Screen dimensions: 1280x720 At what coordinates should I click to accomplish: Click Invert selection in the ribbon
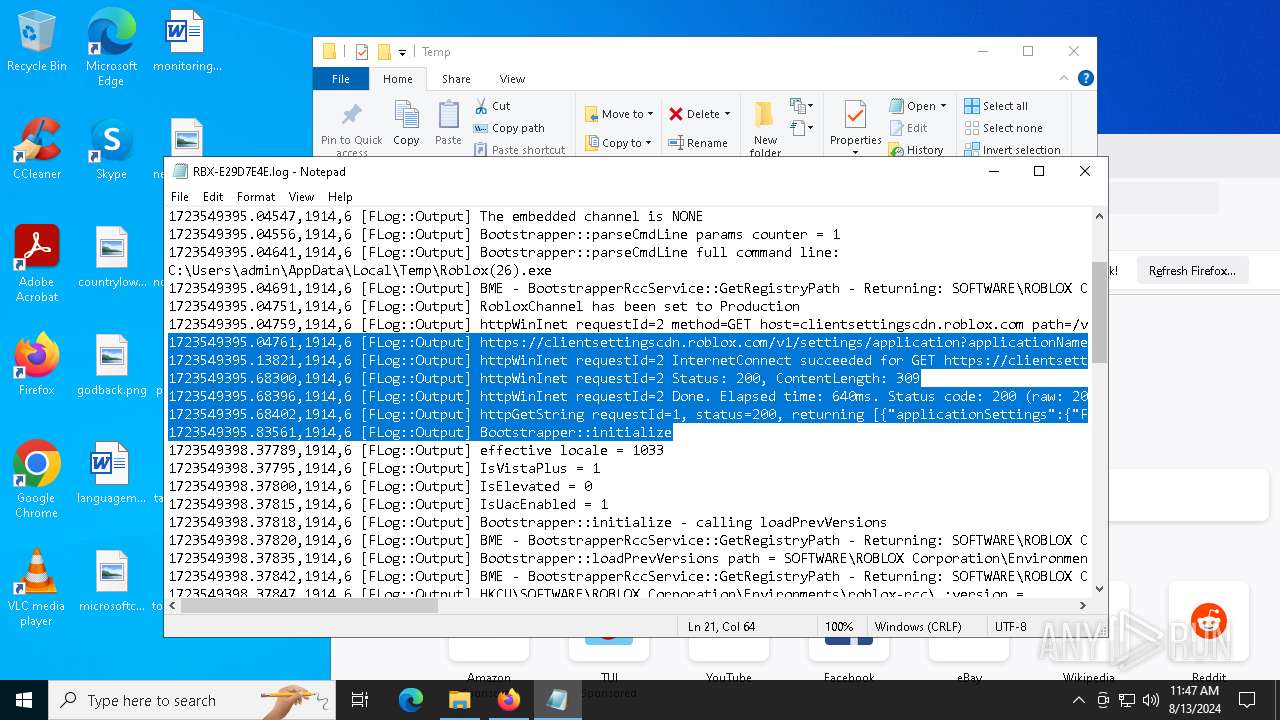pyautogui.click(x=1012, y=150)
